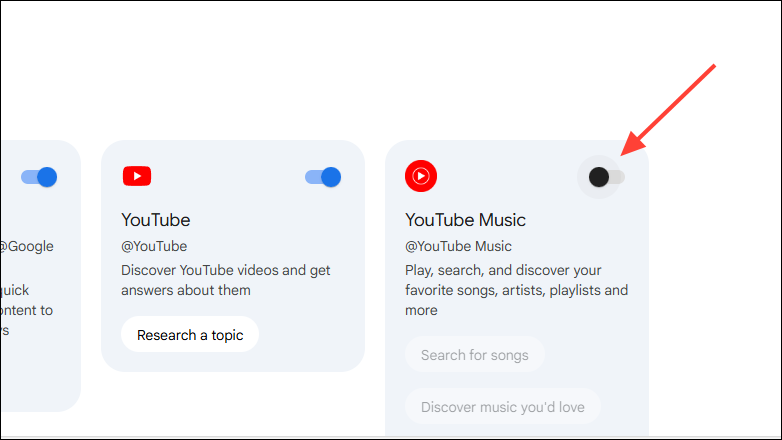Click the Play, search, and discover description

point(516,290)
